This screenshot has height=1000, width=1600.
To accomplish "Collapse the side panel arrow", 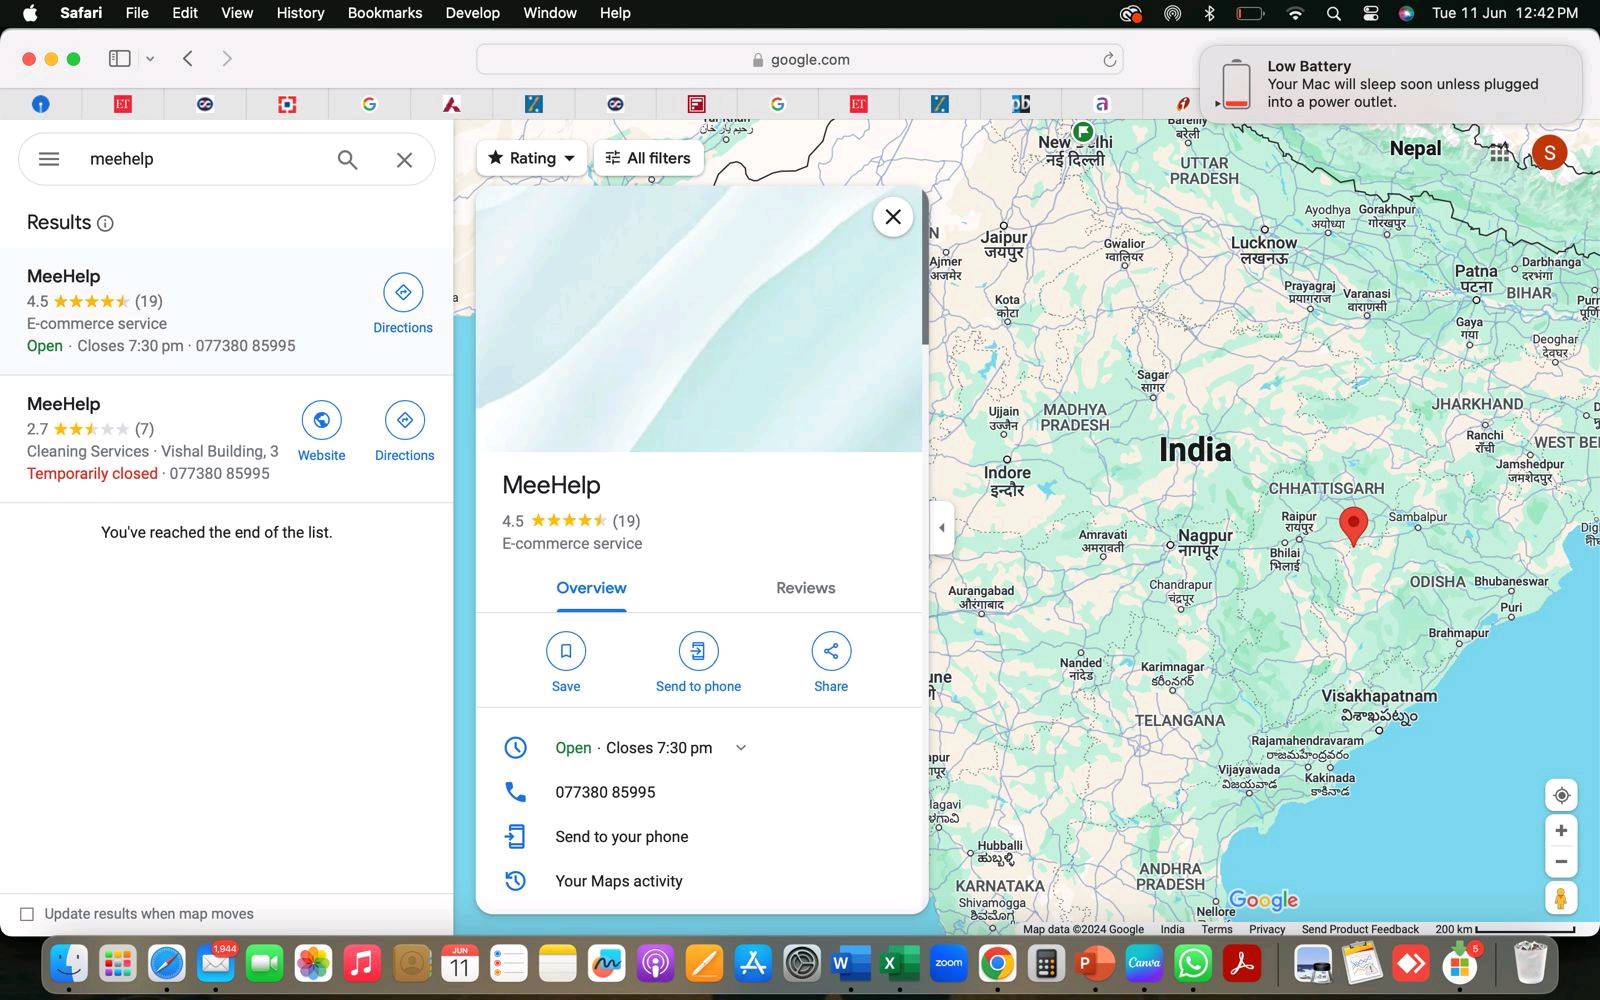I will click(941, 528).
